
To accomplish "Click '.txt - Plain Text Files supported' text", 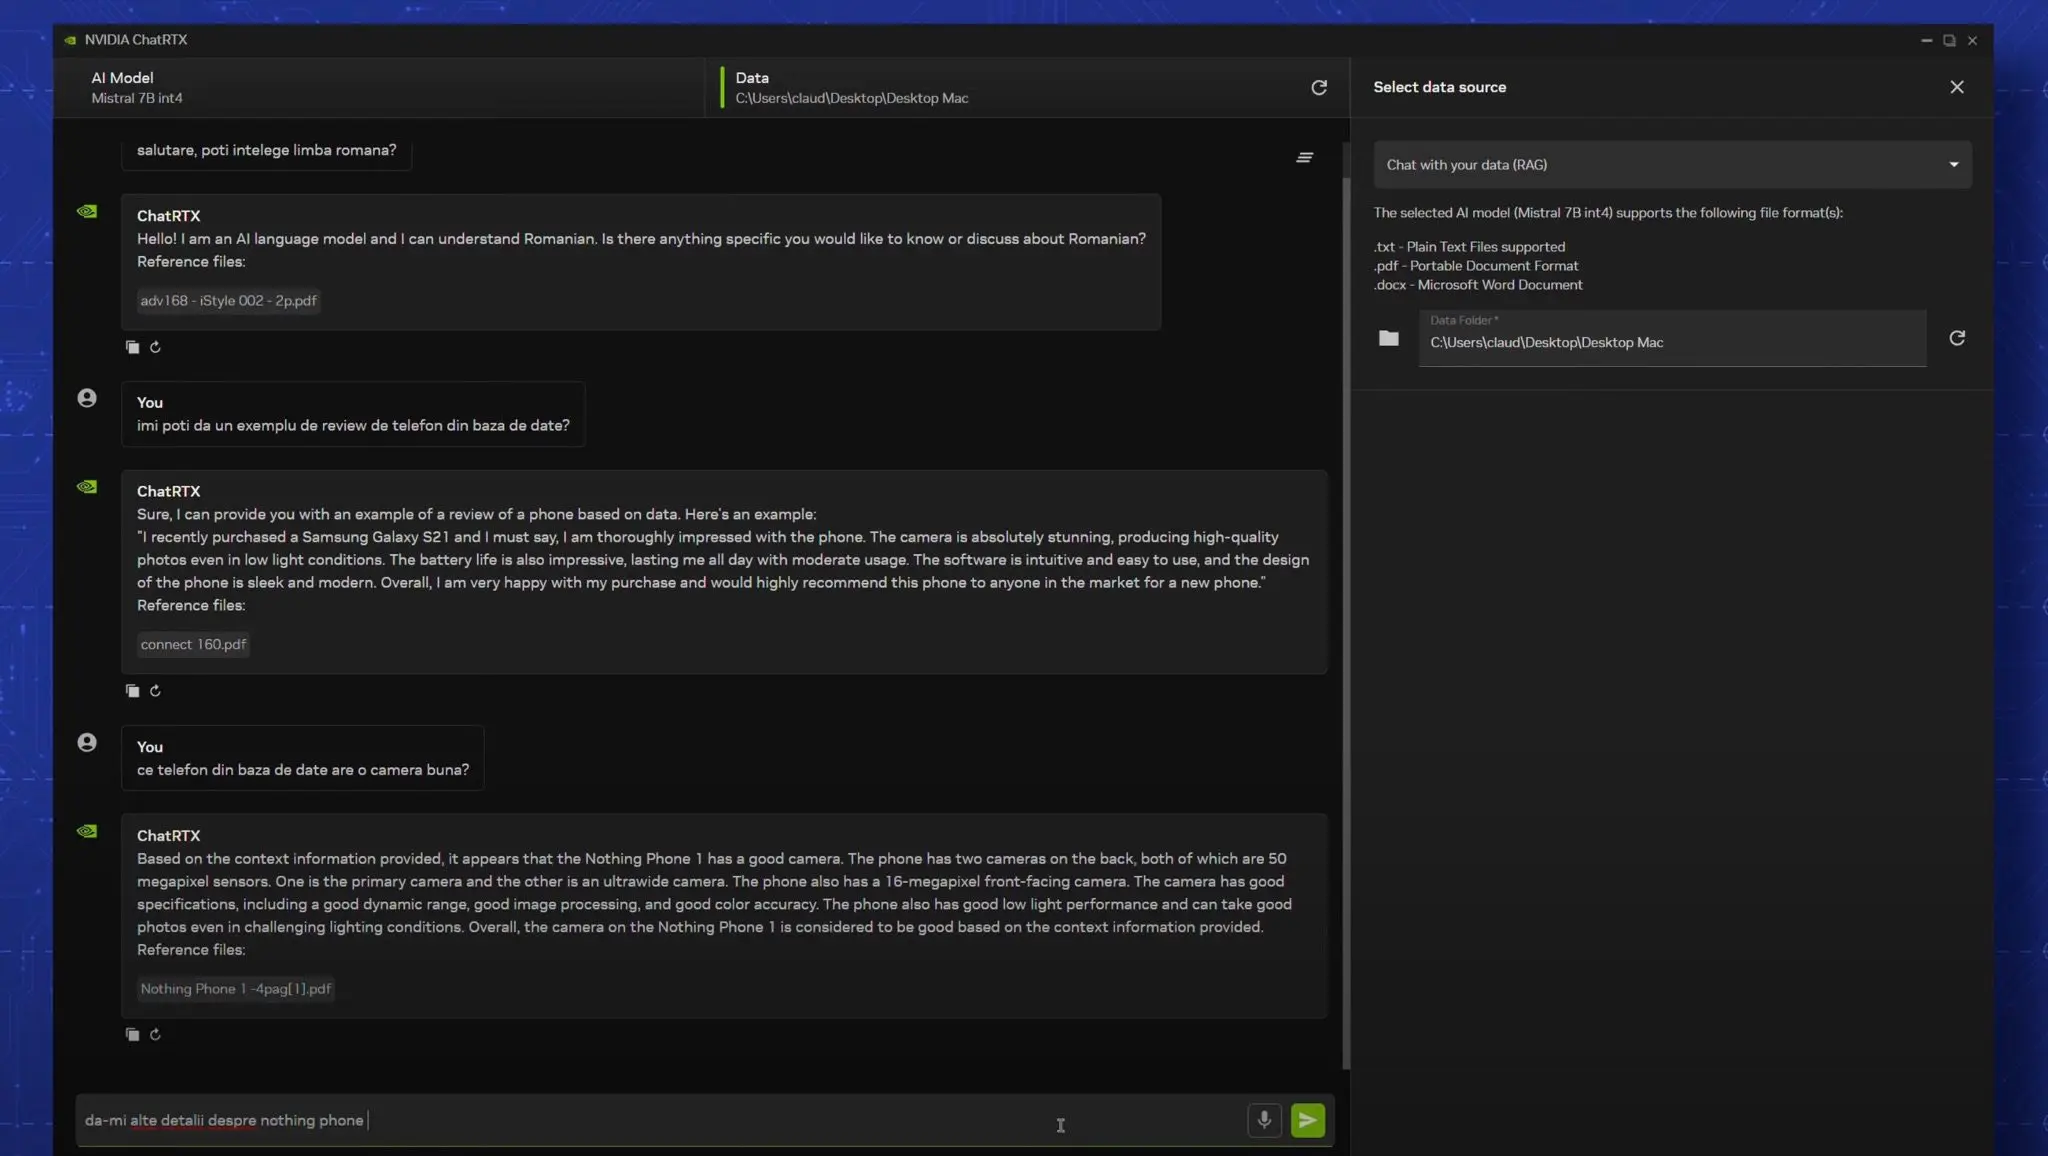I will 1469,247.
